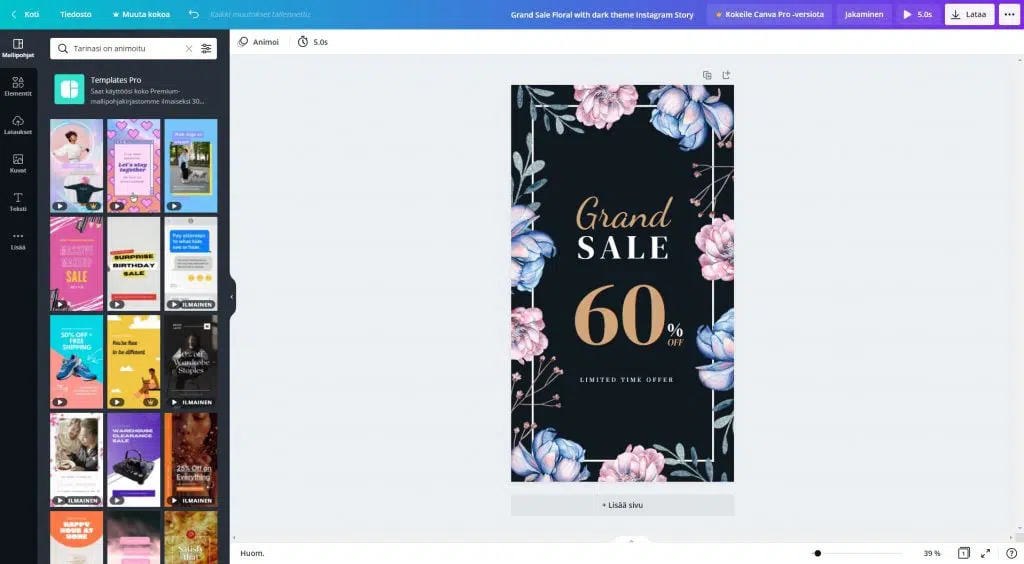Select the Happy Hour at Home template

pyautogui.click(x=76, y=537)
